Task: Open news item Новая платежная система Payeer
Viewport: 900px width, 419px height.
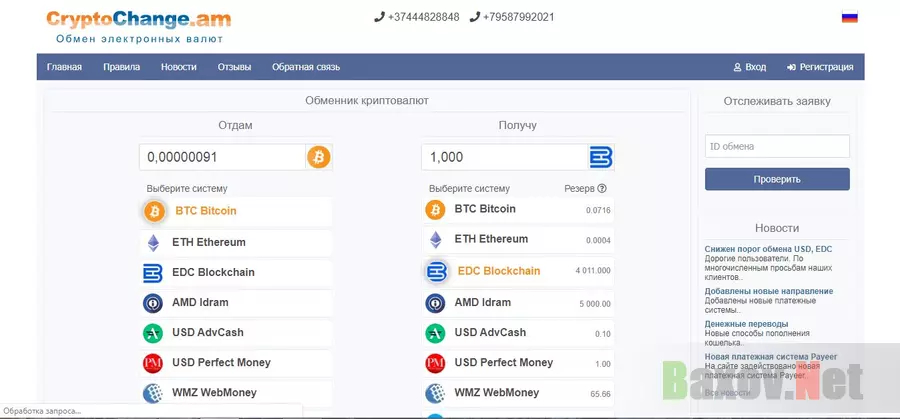Action: pyautogui.click(x=771, y=356)
